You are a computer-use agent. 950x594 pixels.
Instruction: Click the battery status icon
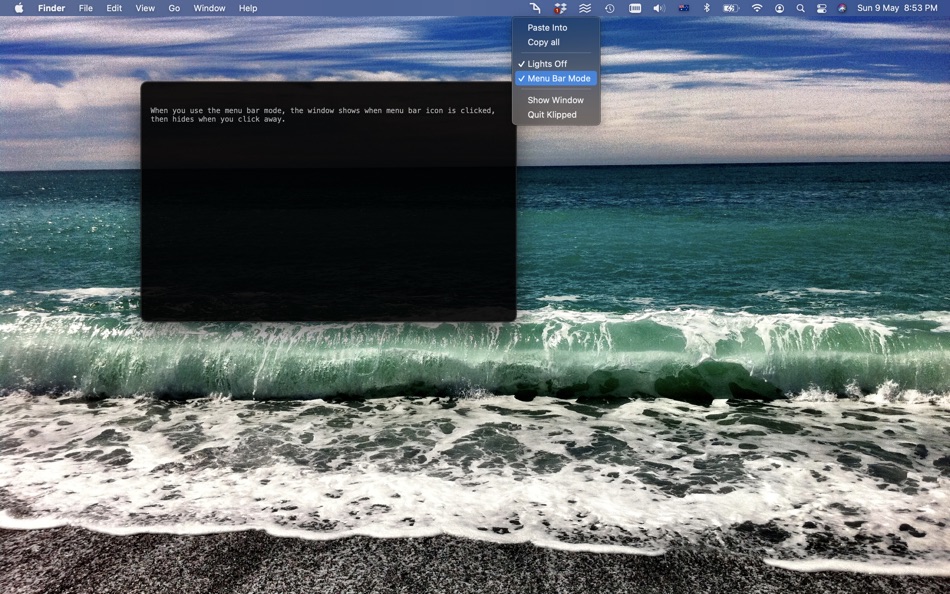pyautogui.click(x=731, y=8)
